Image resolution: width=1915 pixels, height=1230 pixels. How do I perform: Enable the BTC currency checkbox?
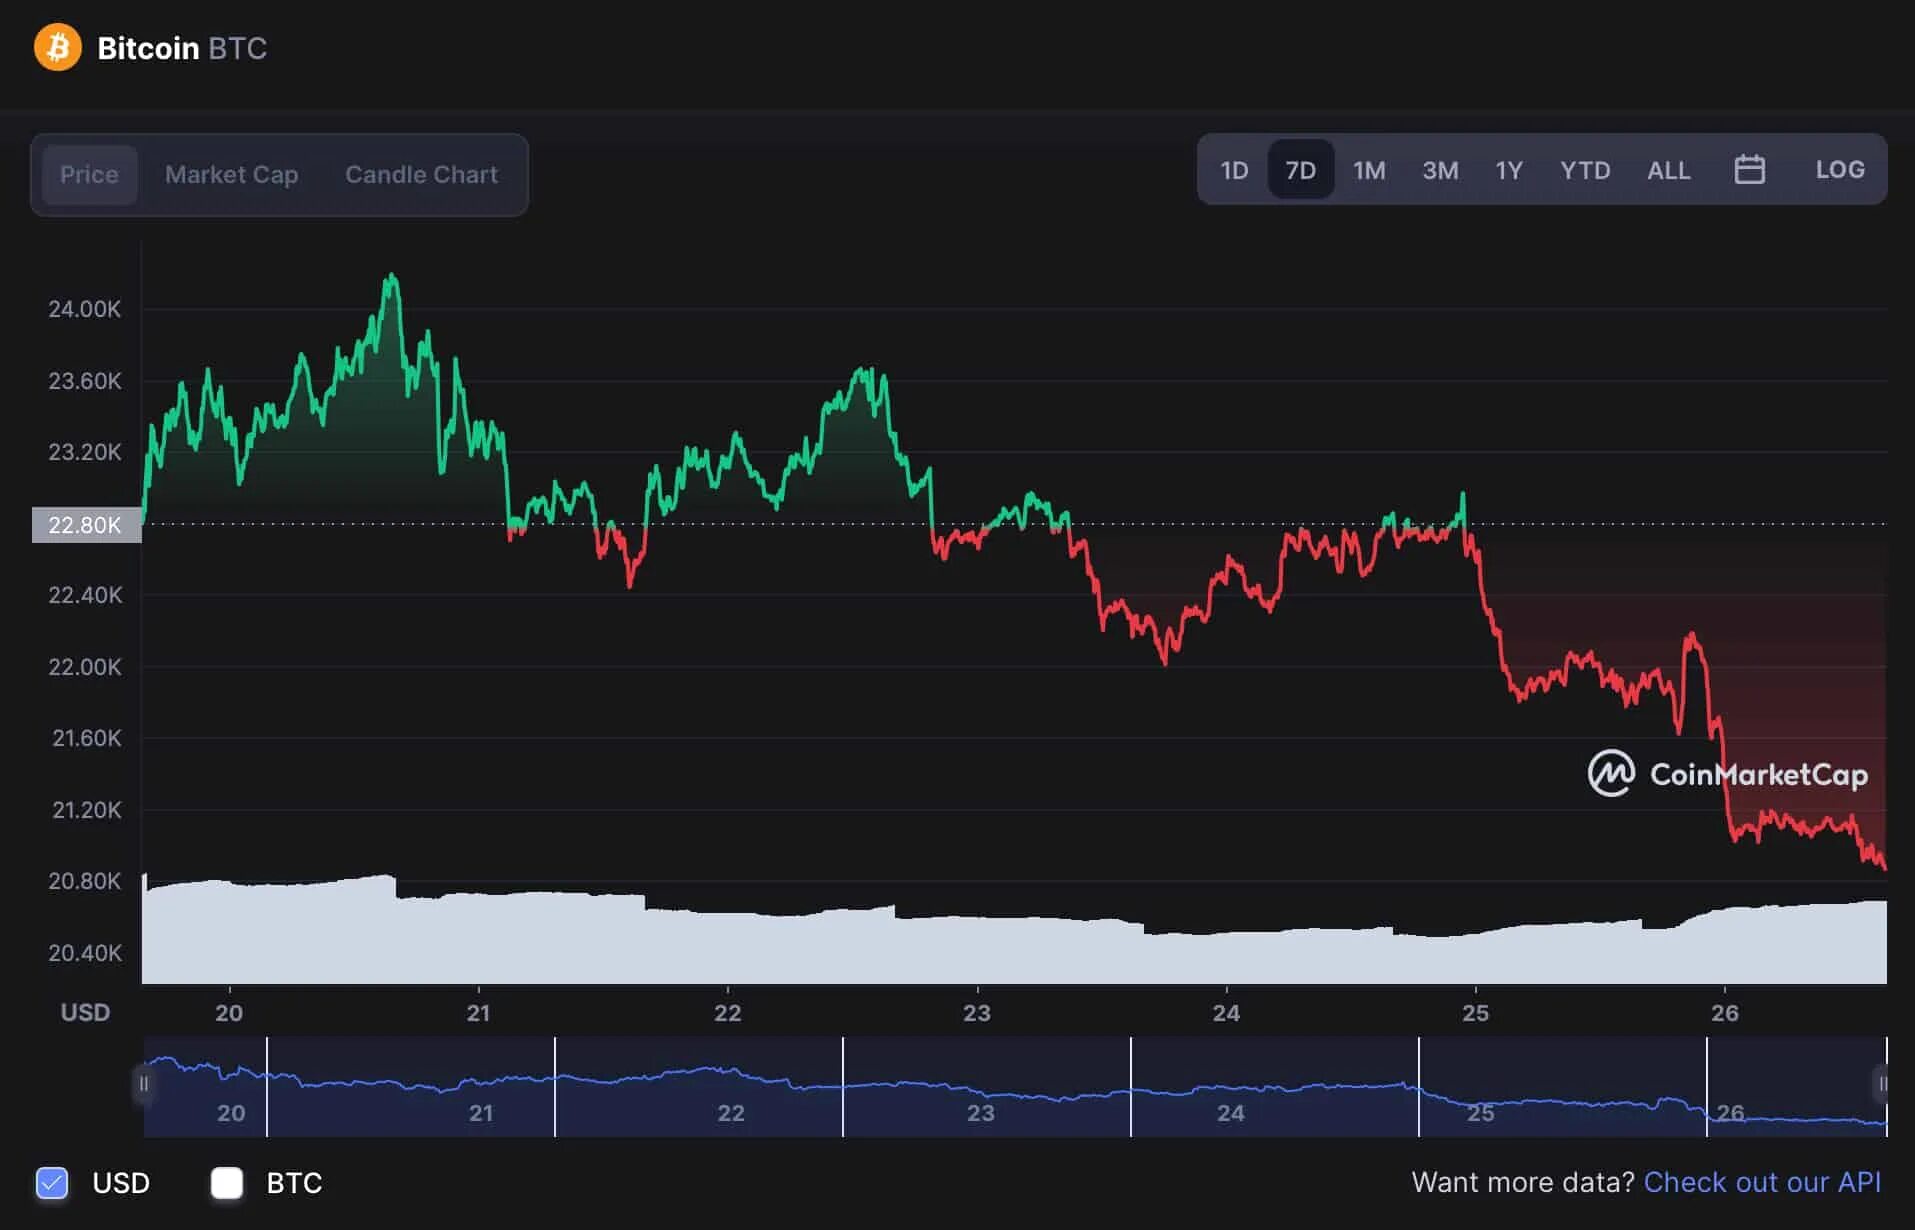[x=227, y=1182]
